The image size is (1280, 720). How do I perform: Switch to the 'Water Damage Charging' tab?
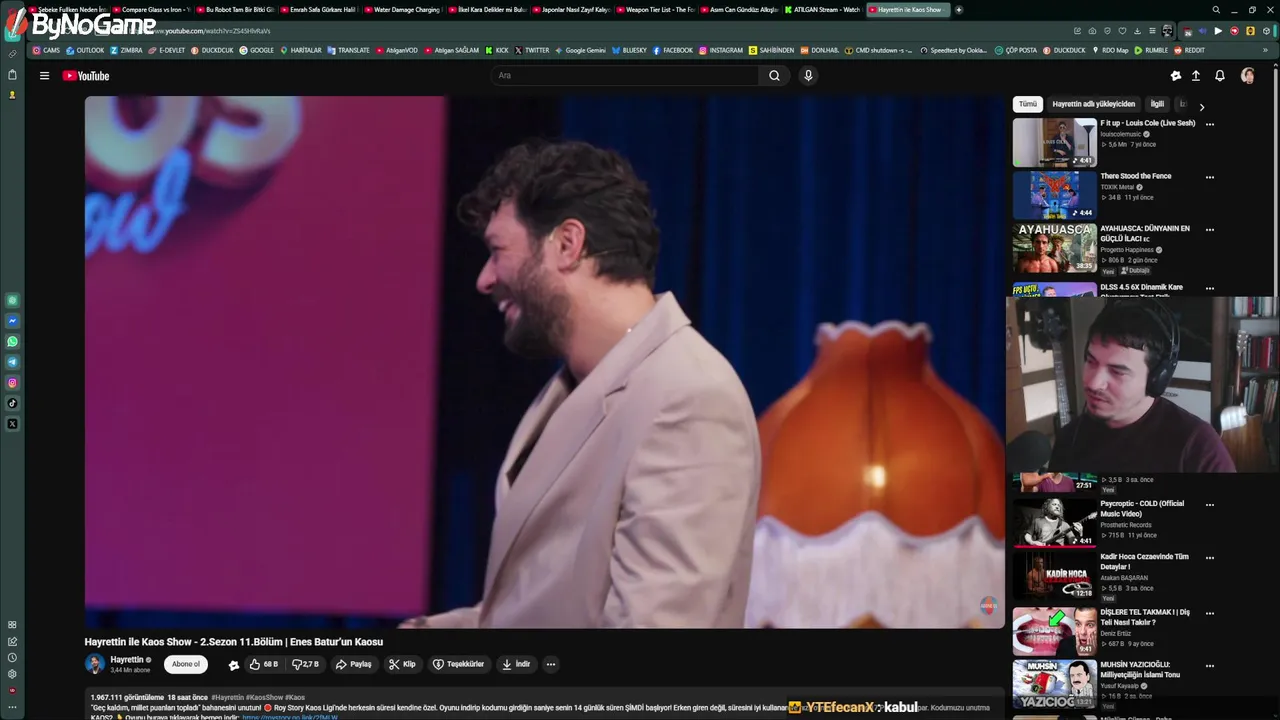[x=402, y=10]
